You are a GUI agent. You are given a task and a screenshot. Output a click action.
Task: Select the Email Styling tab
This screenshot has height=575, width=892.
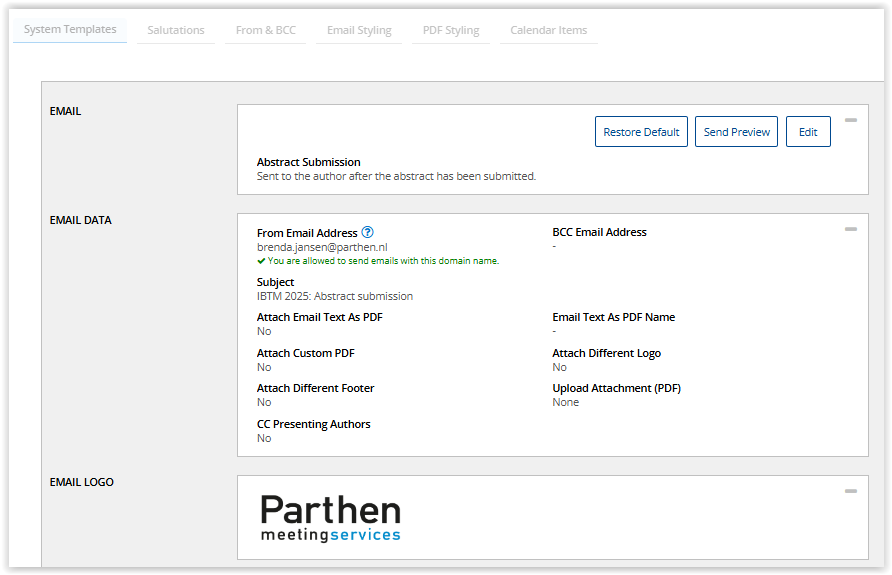click(359, 30)
